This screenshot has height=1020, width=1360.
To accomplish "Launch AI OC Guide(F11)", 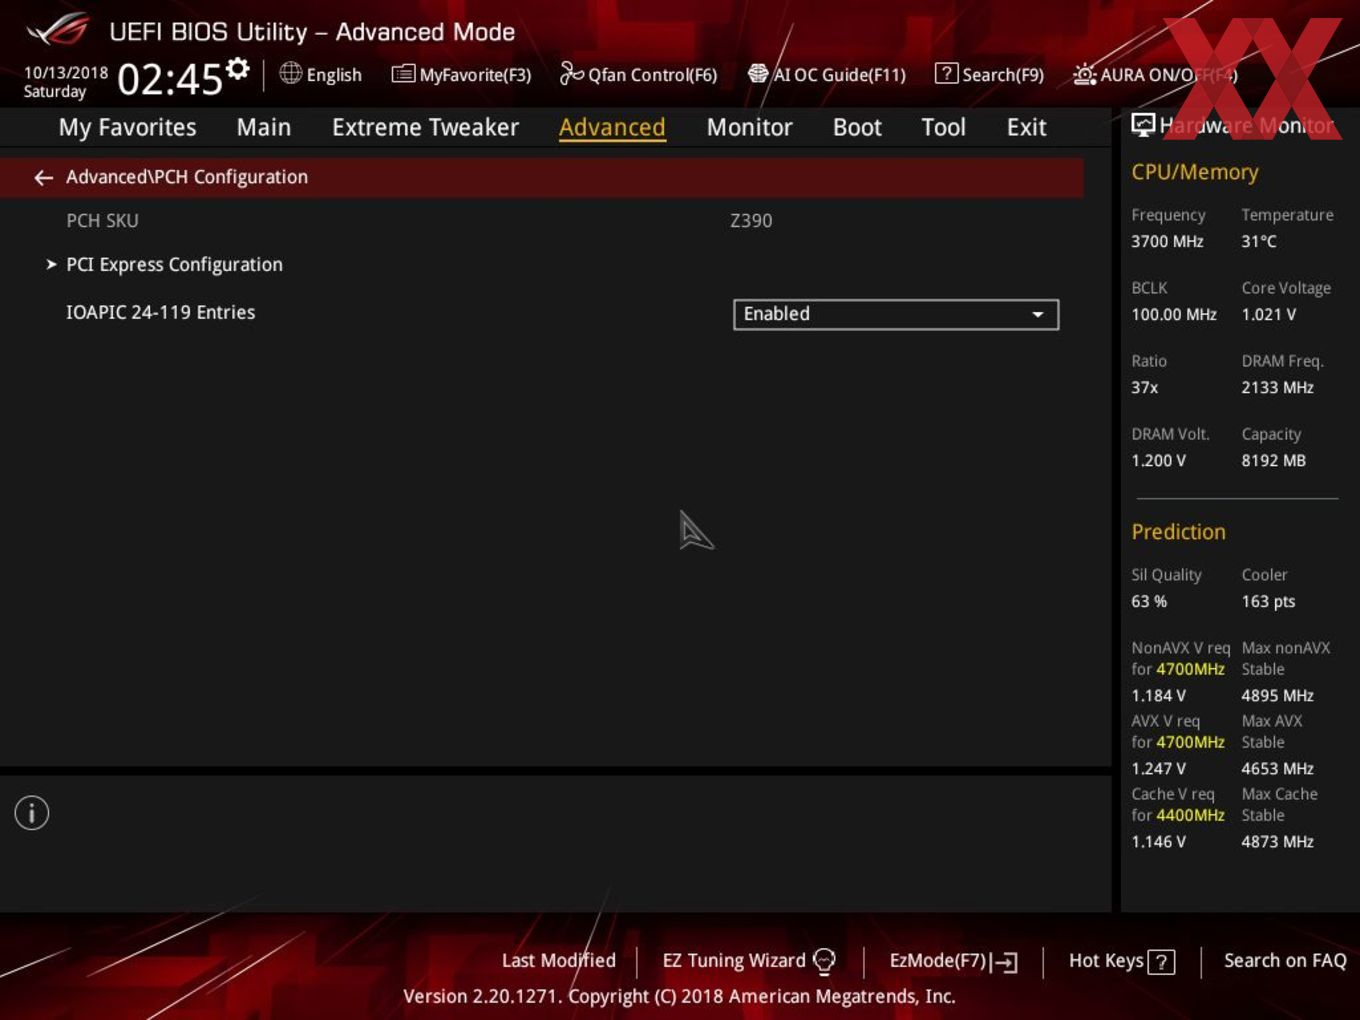I will click(x=826, y=74).
